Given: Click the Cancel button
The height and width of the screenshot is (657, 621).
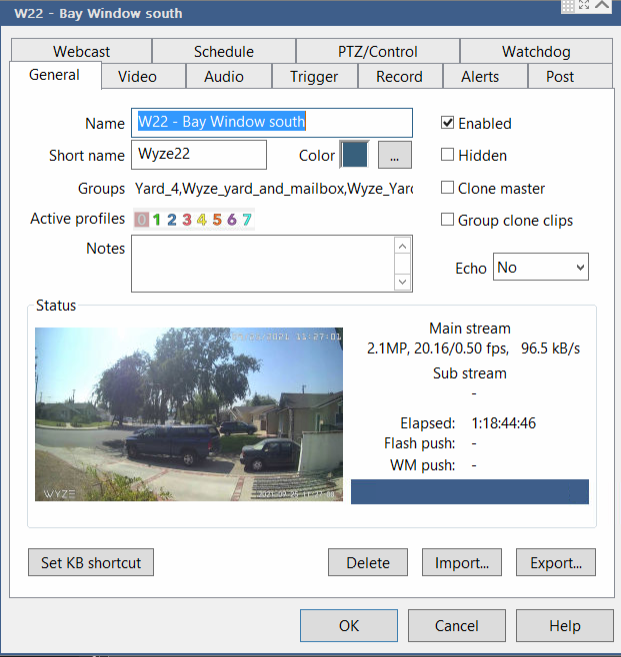Looking at the screenshot, I should [x=457, y=626].
